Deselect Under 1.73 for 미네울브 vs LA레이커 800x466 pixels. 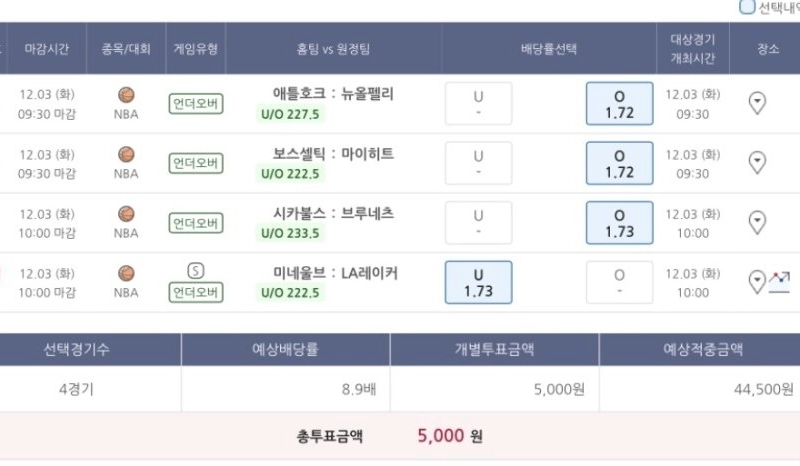(x=478, y=282)
